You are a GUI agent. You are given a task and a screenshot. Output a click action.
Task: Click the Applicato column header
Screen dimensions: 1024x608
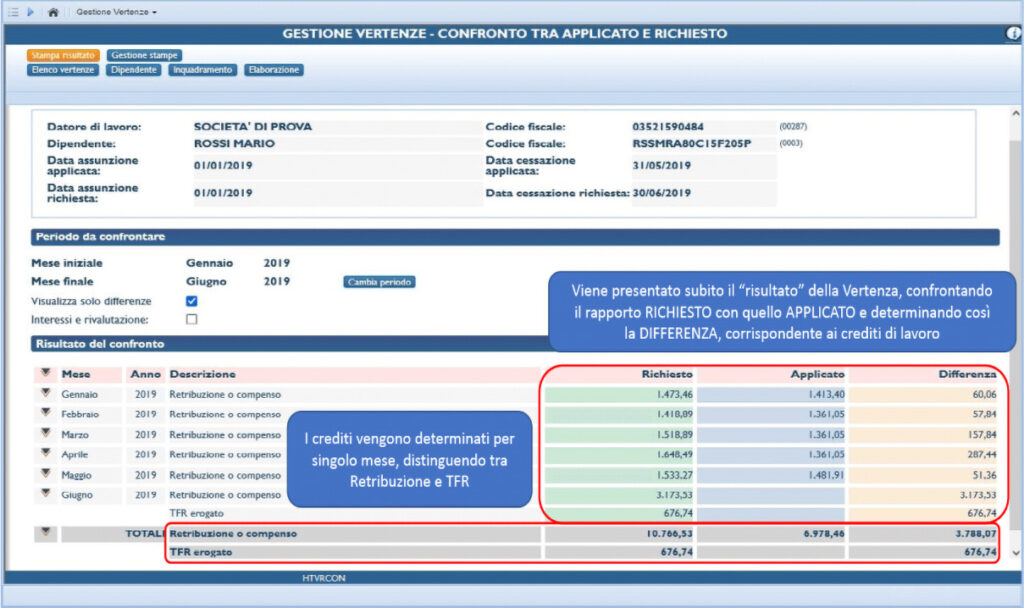pos(817,374)
